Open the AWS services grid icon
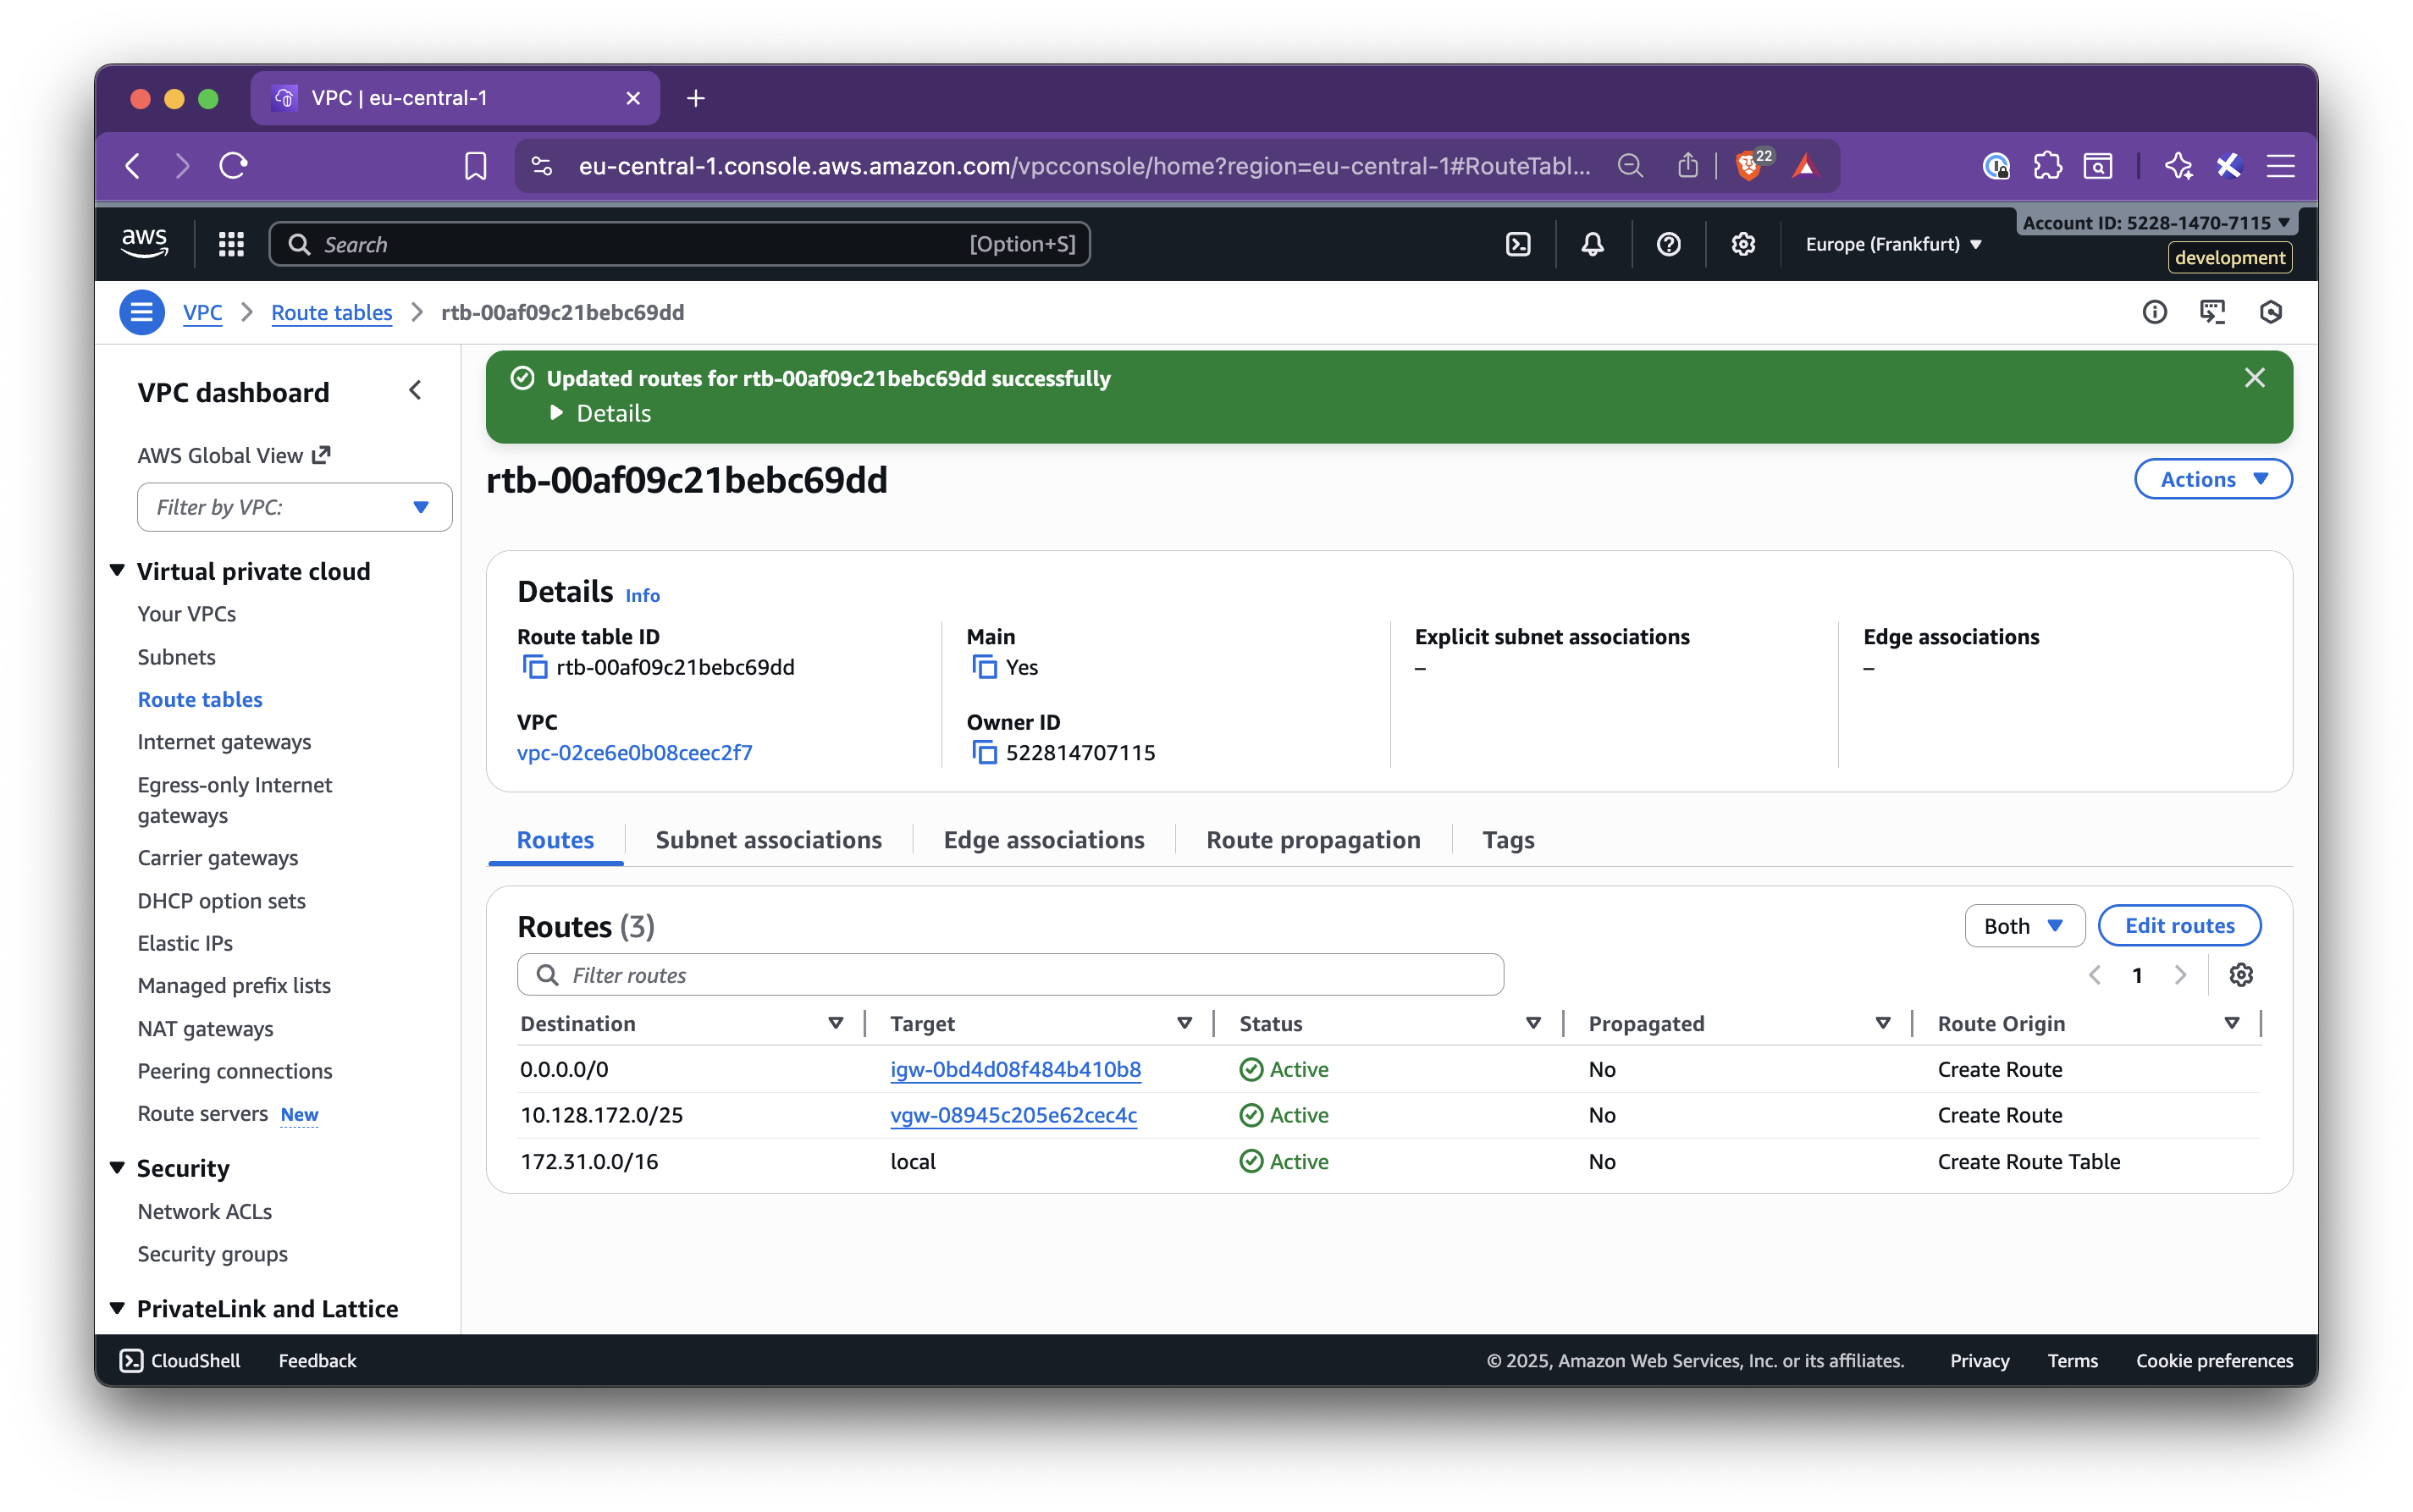2413x1512 pixels. click(231, 243)
